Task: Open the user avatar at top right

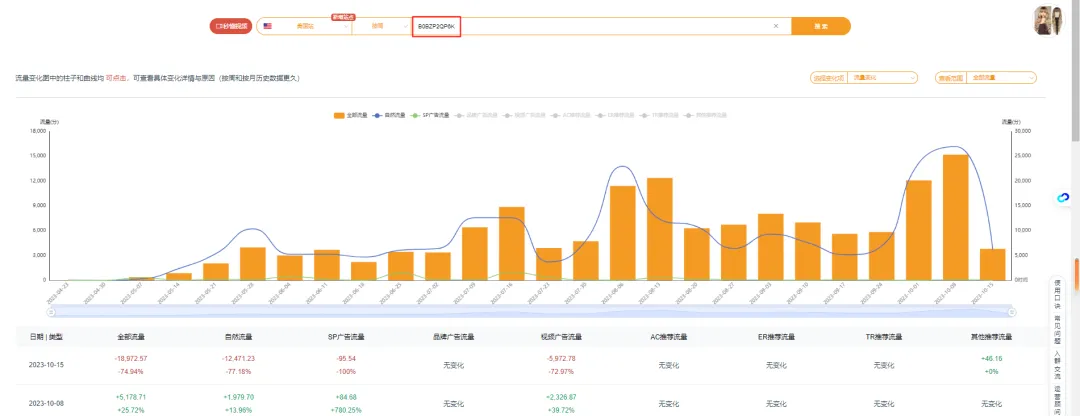Action: point(1048,21)
